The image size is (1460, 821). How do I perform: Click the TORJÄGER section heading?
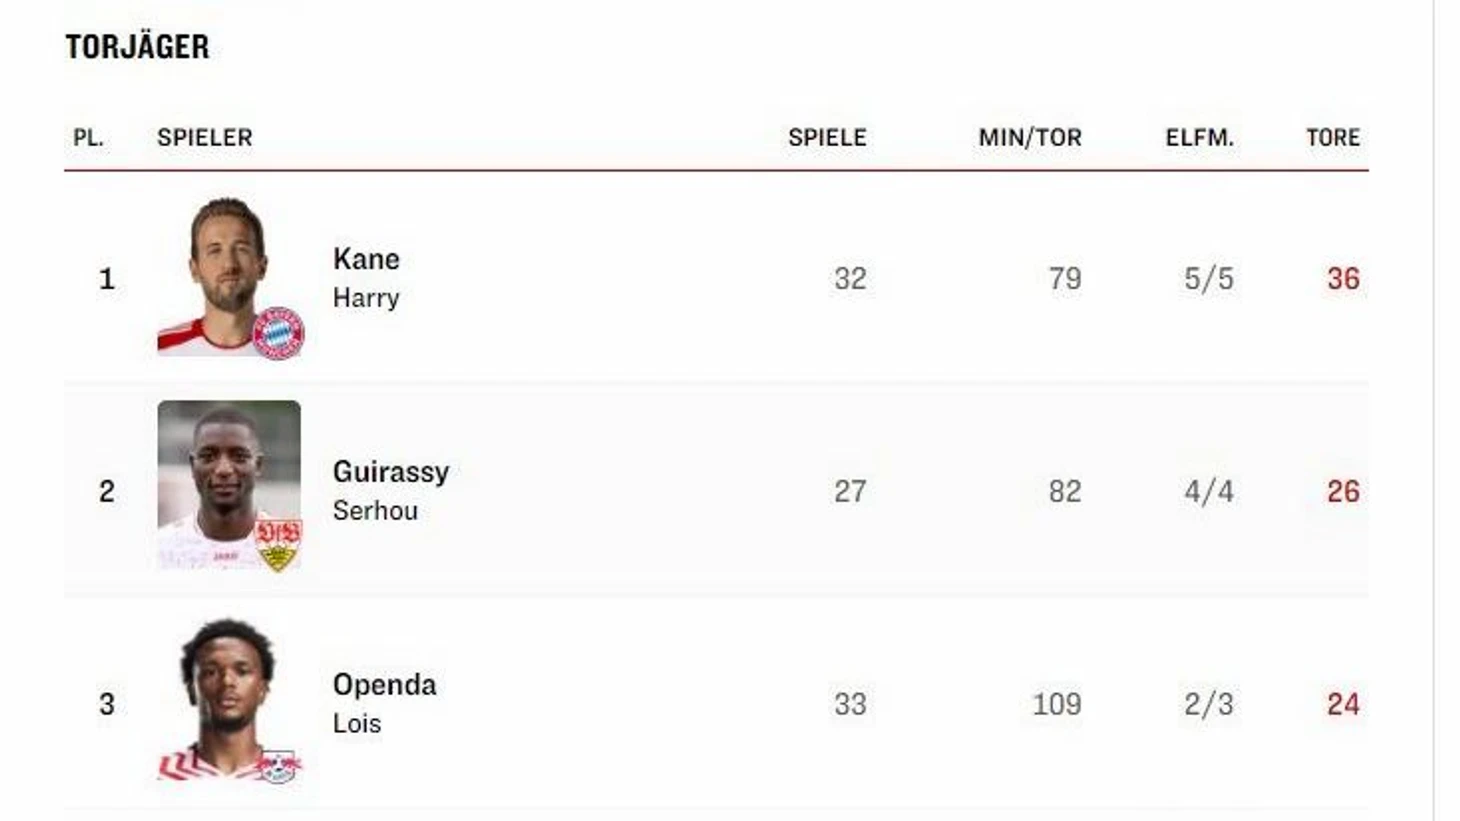[137, 47]
